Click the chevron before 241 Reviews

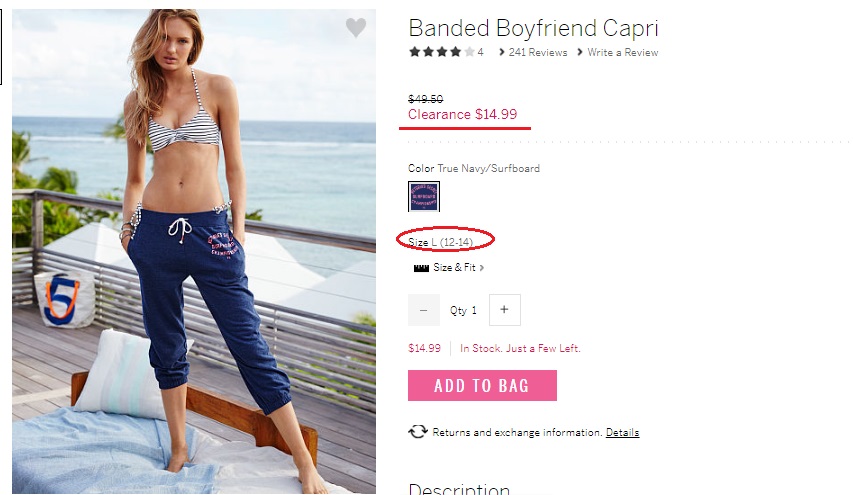[502, 52]
